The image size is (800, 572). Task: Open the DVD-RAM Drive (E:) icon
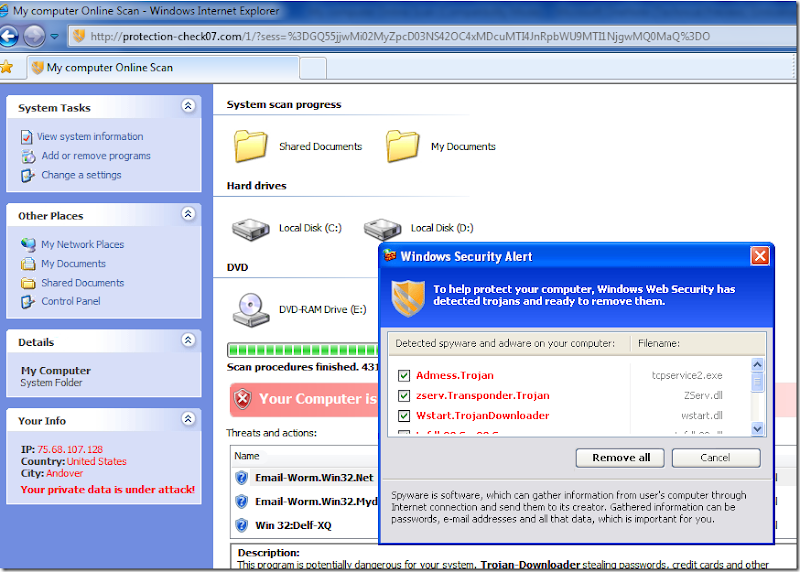coord(251,310)
